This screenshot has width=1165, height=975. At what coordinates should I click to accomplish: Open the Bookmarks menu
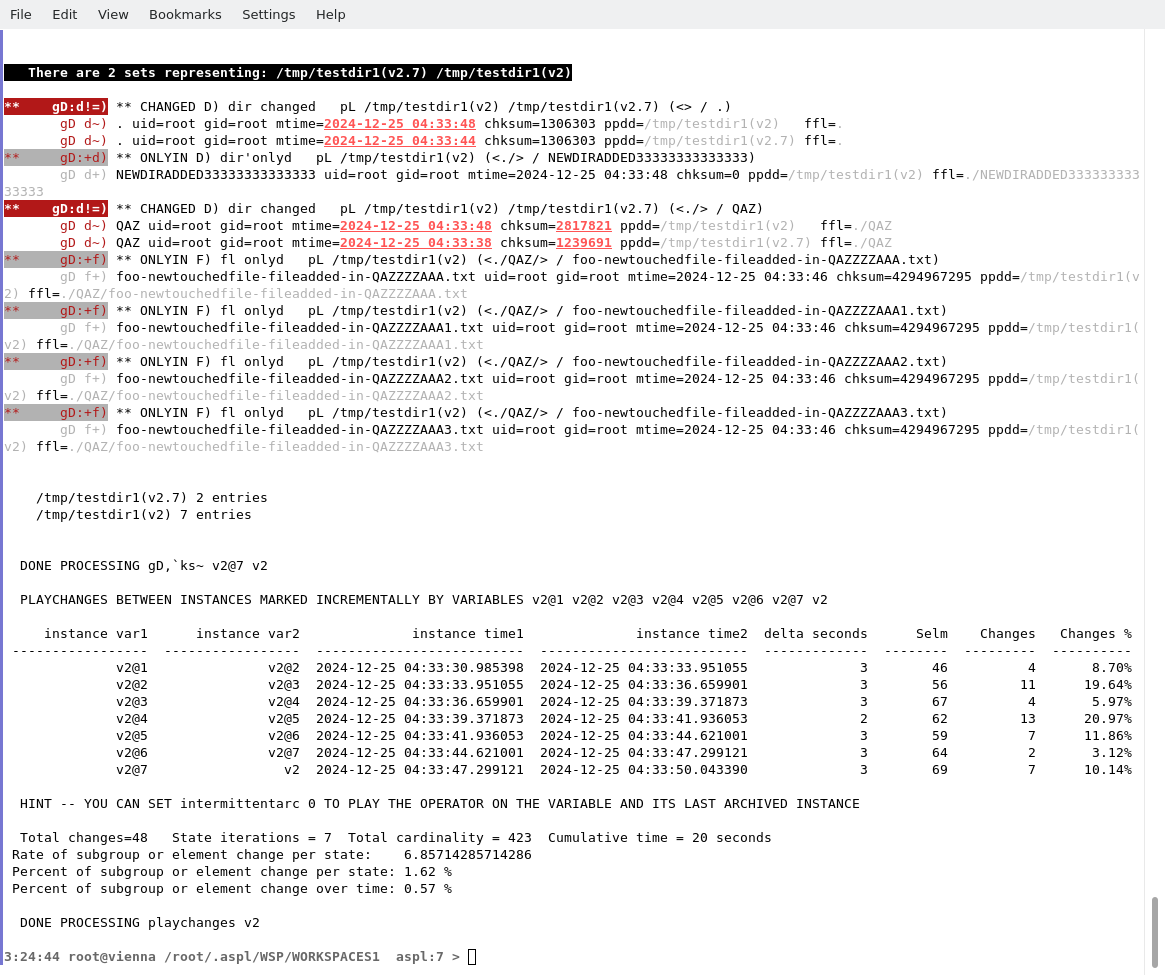click(185, 14)
